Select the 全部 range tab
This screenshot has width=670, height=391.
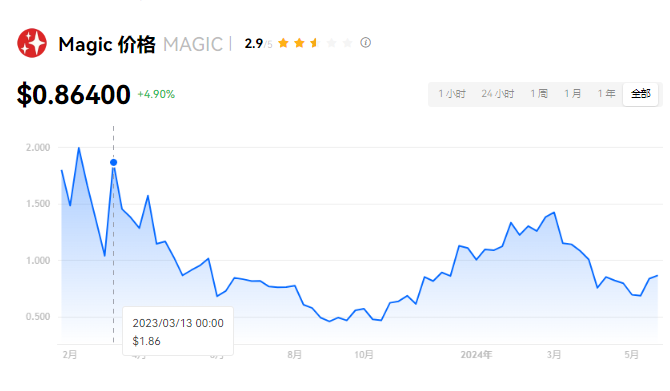(641, 94)
